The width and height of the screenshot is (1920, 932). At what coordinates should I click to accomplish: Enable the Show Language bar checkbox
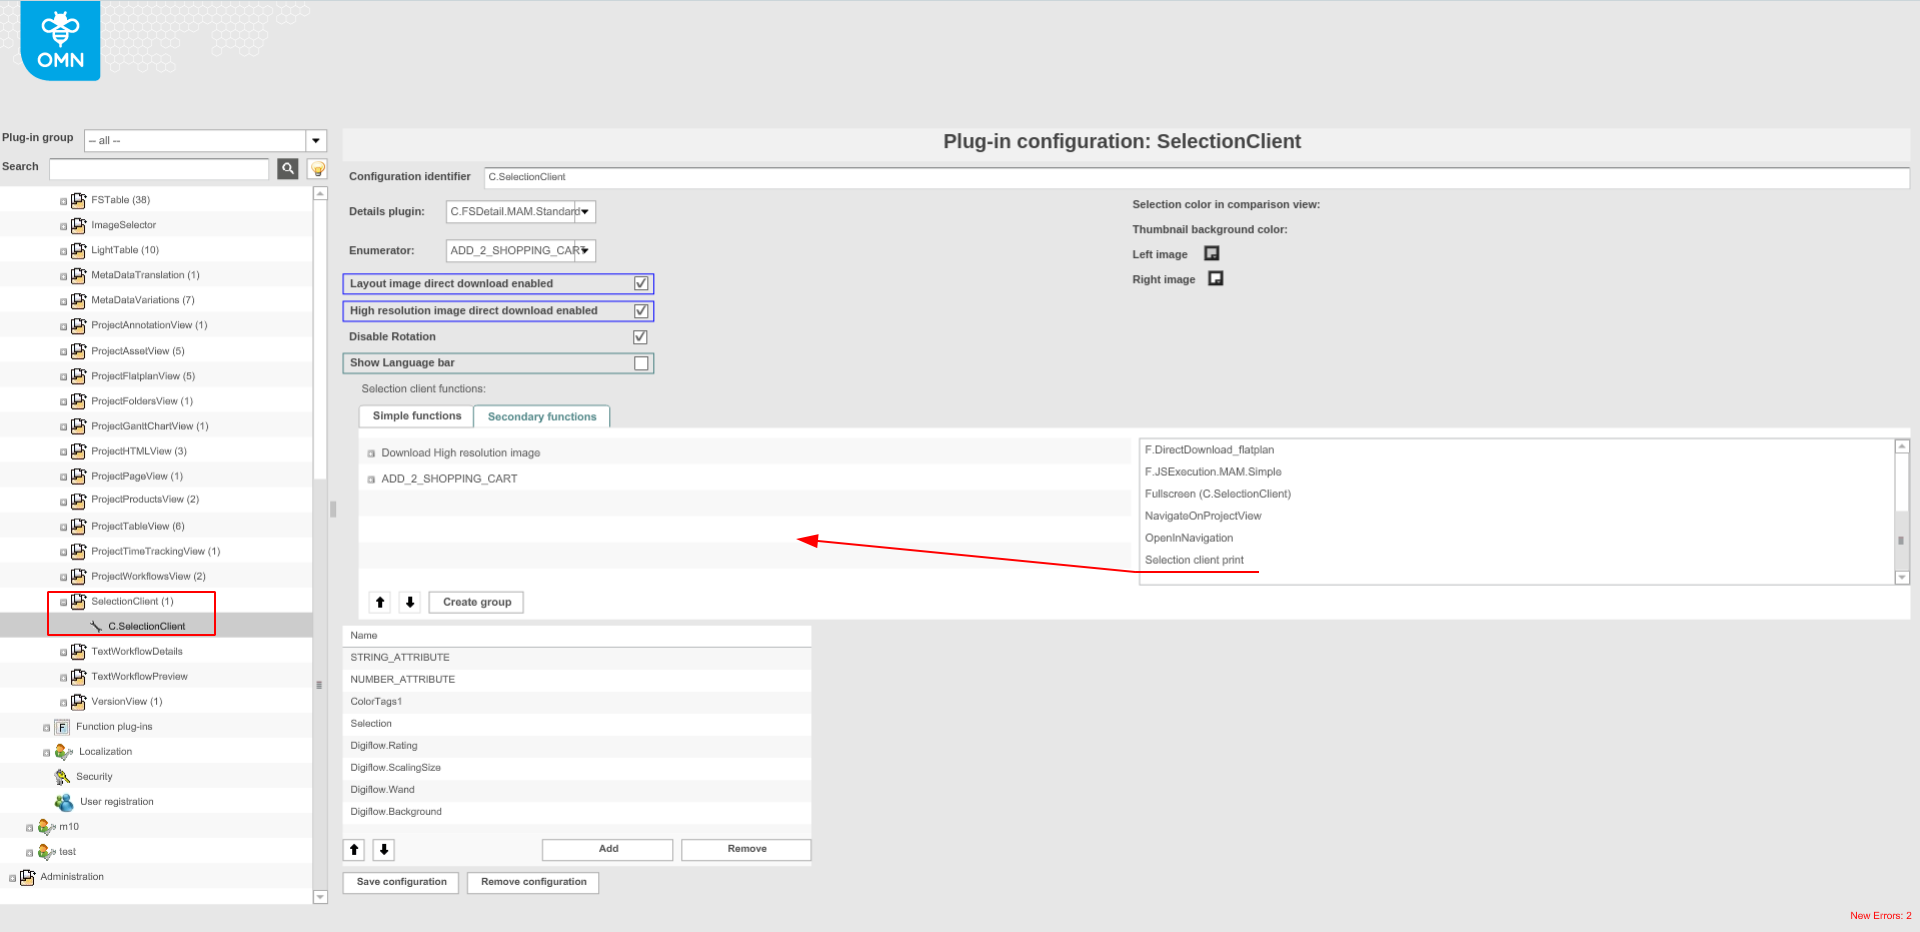pyautogui.click(x=640, y=363)
